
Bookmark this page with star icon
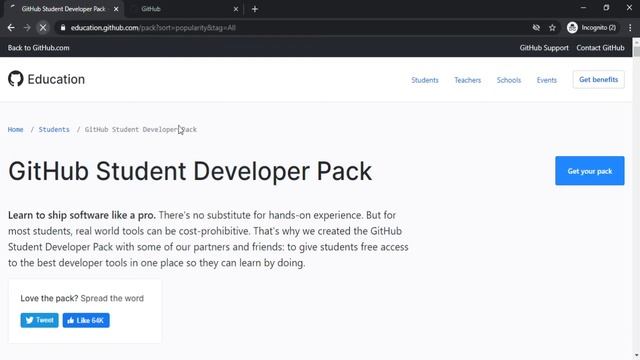click(552, 28)
